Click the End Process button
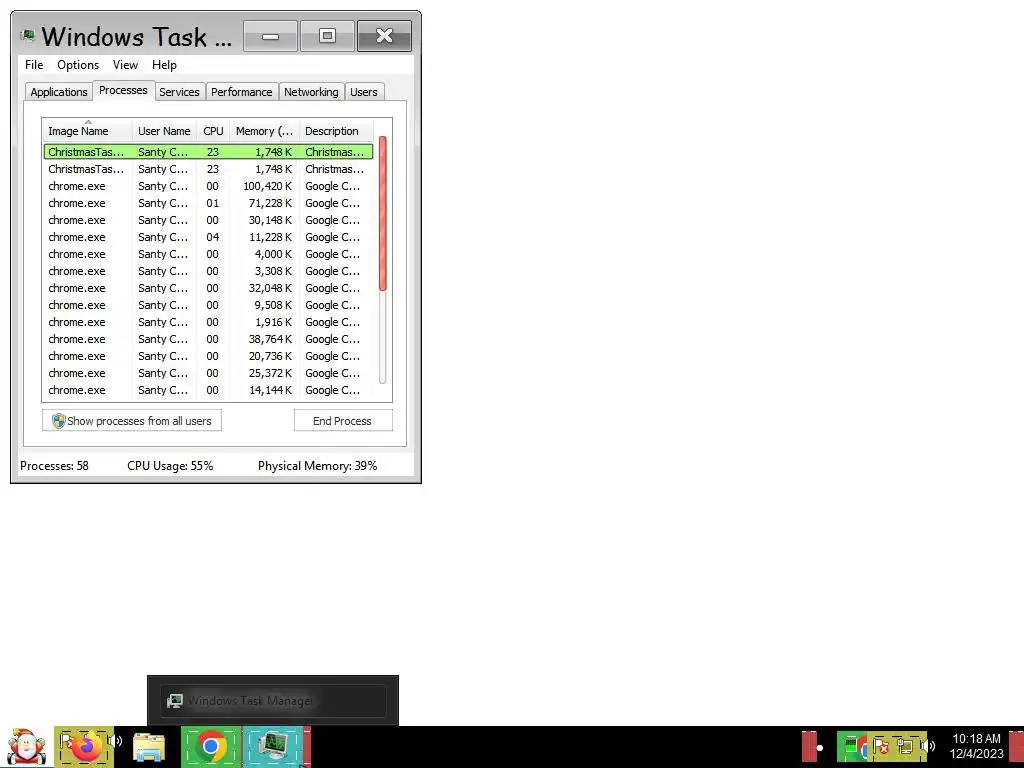Image resolution: width=1024 pixels, height=768 pixels. tap(343, 421)
